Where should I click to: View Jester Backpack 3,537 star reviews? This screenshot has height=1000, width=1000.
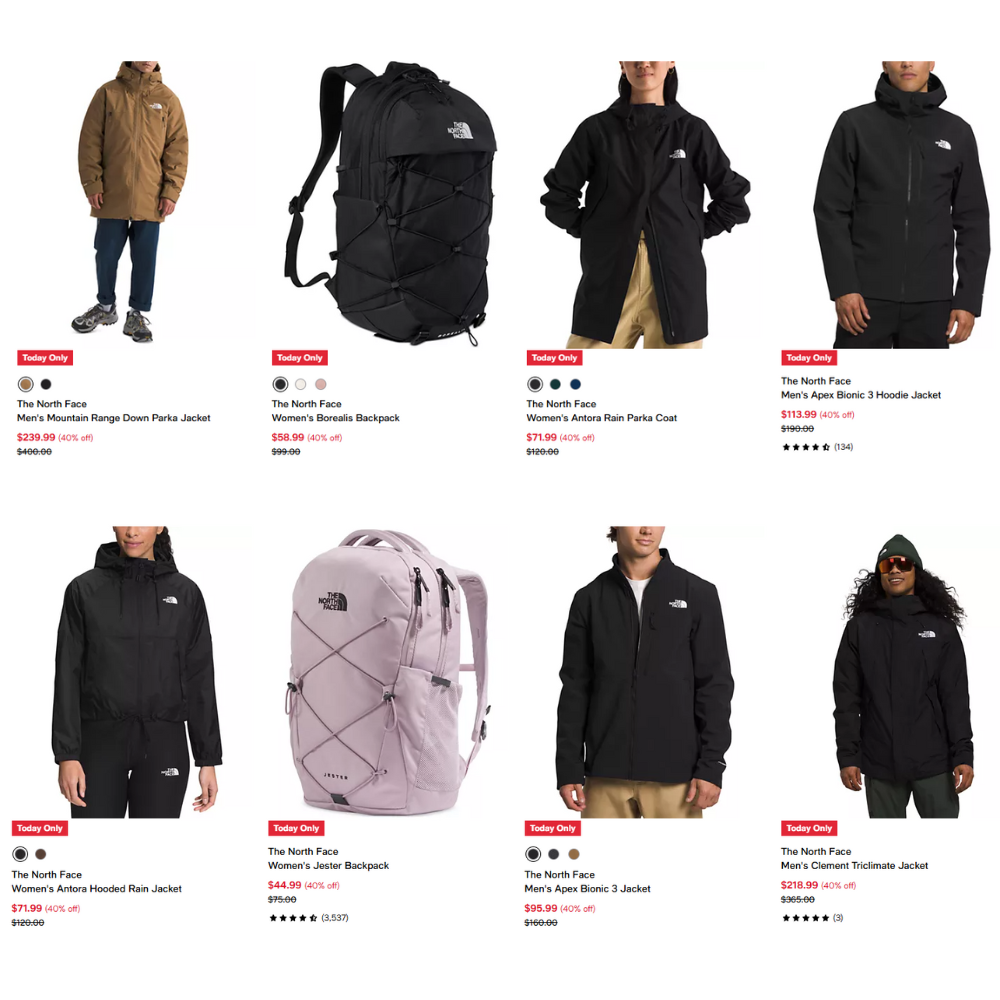click(309, 918)
